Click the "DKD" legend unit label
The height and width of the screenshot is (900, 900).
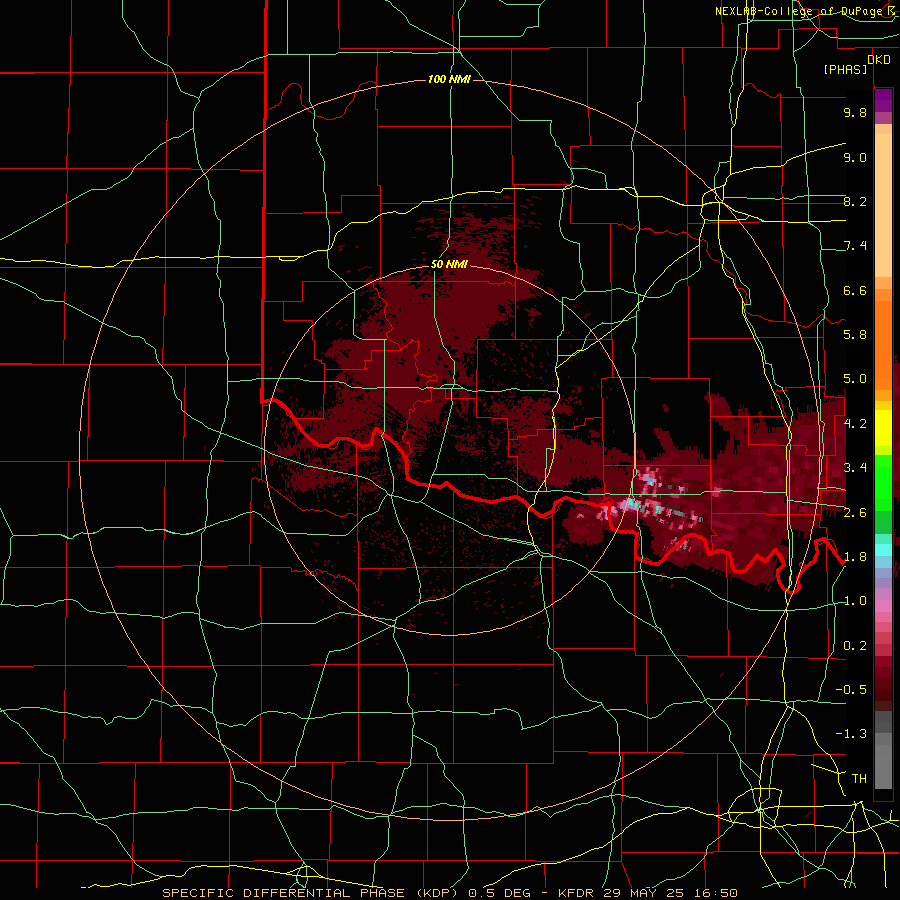pos(879,60)
